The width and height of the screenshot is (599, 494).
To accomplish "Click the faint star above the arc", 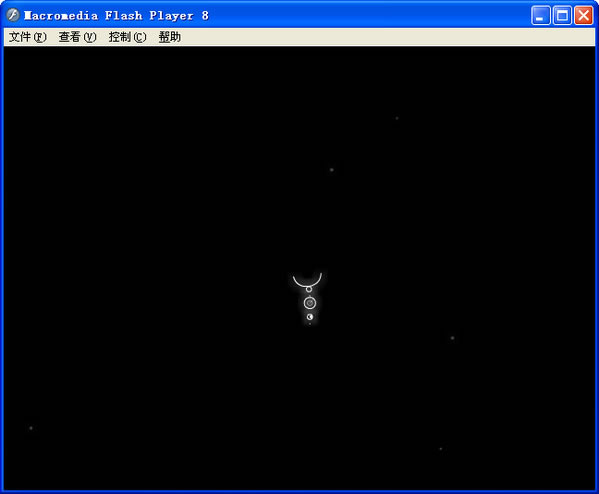I will 332,170.
